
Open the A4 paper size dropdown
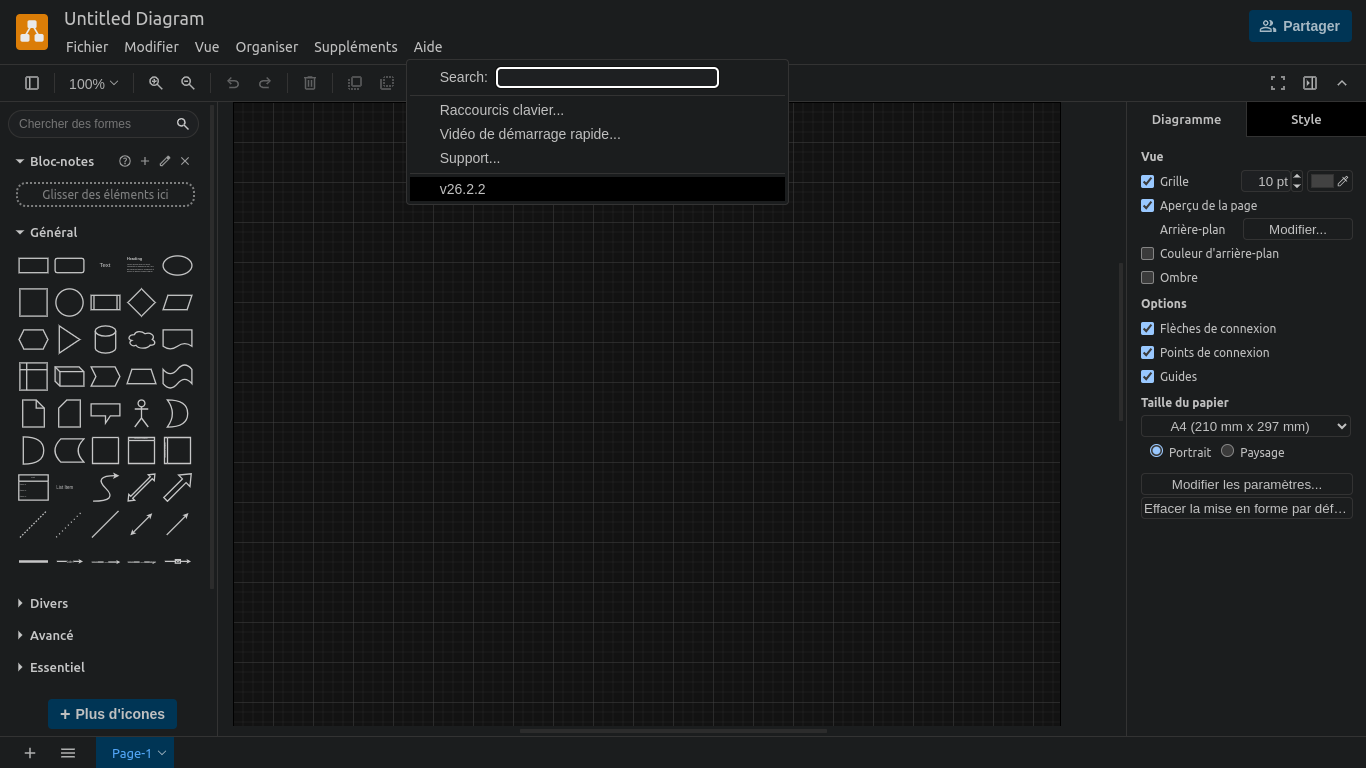1246,426
